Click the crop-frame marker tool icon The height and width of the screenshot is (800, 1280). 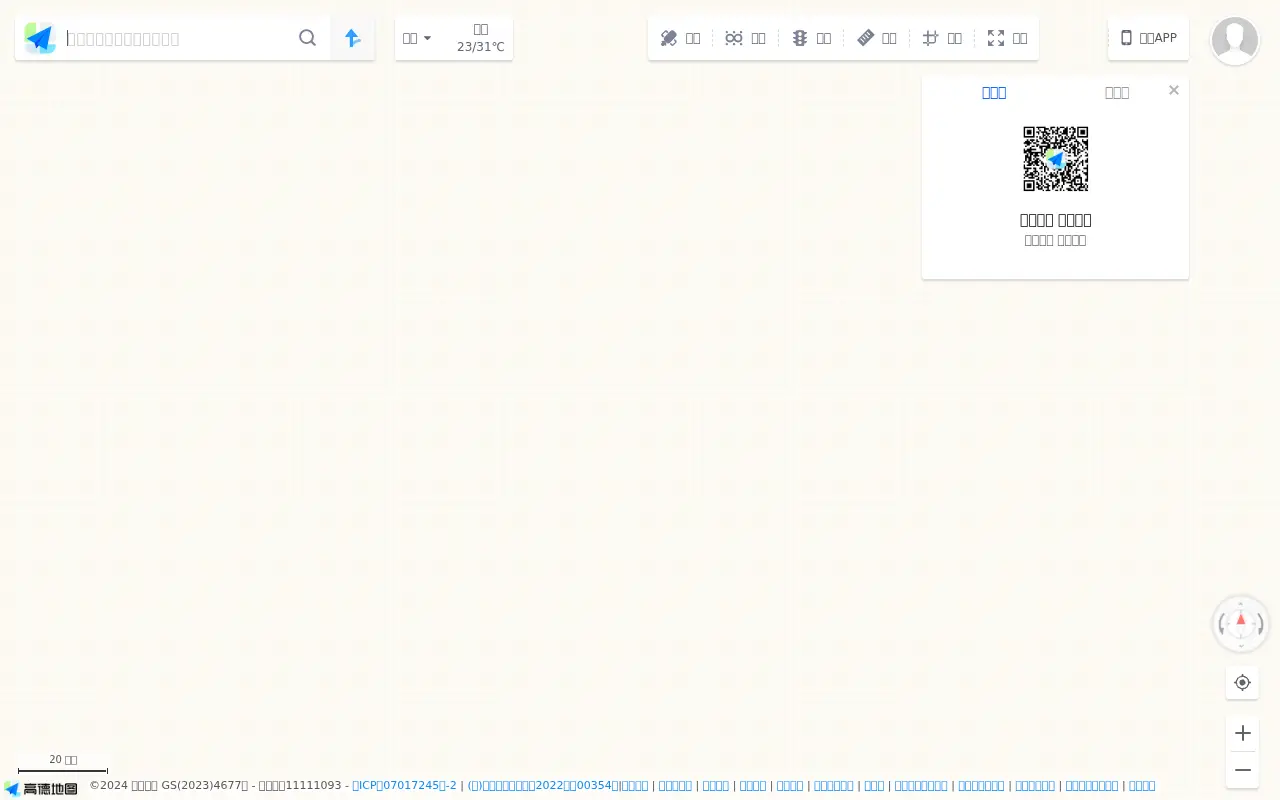click(x=942, y=38)
